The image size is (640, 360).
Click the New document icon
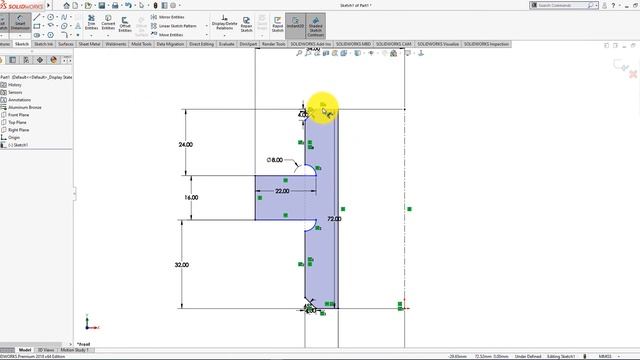pyautogui.click(x=76, y=5)
